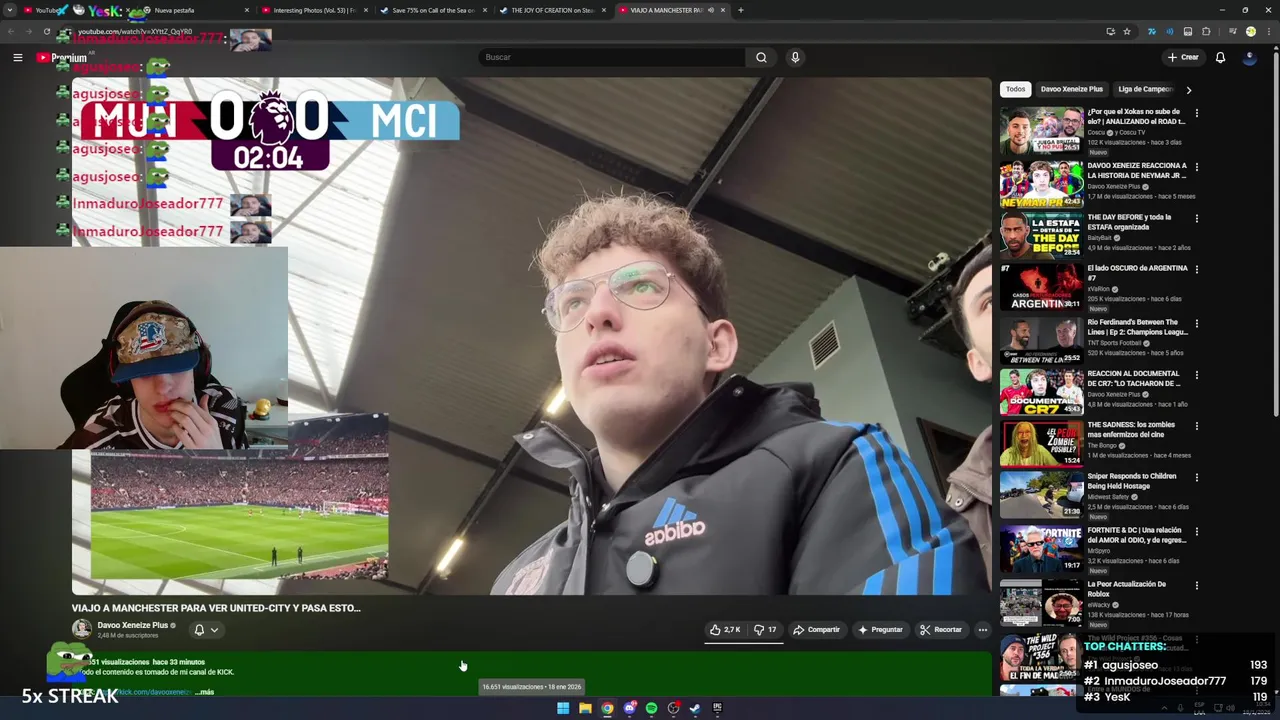1280x720 pixels.
Task: Bookmark this page with the star icon
Action: [1127, 31]
